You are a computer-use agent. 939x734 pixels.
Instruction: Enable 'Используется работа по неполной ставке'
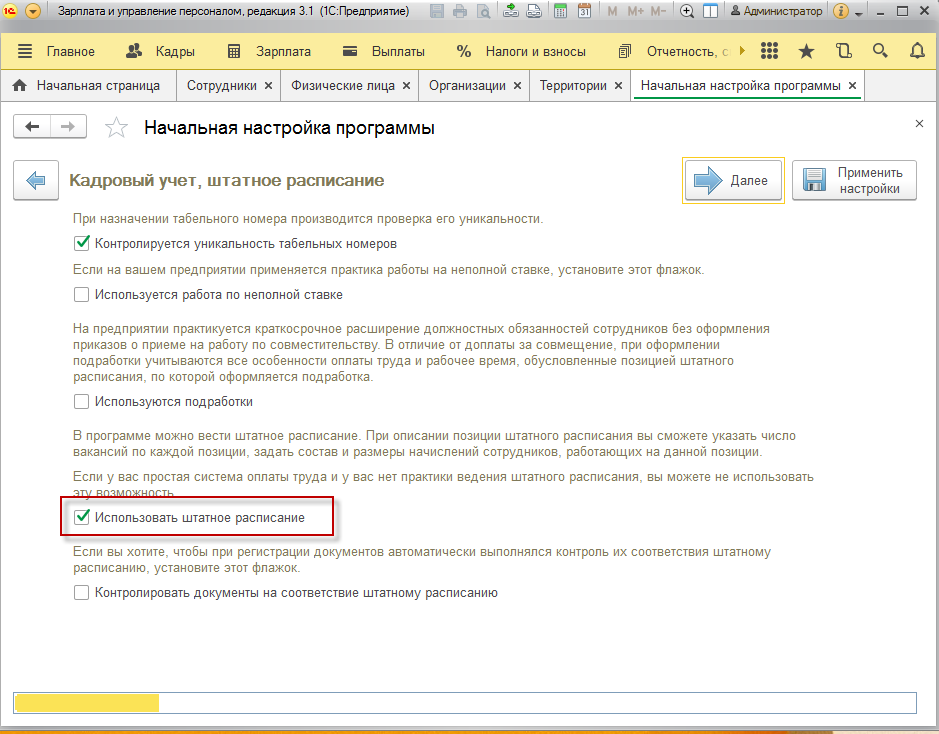coord(82,295)
